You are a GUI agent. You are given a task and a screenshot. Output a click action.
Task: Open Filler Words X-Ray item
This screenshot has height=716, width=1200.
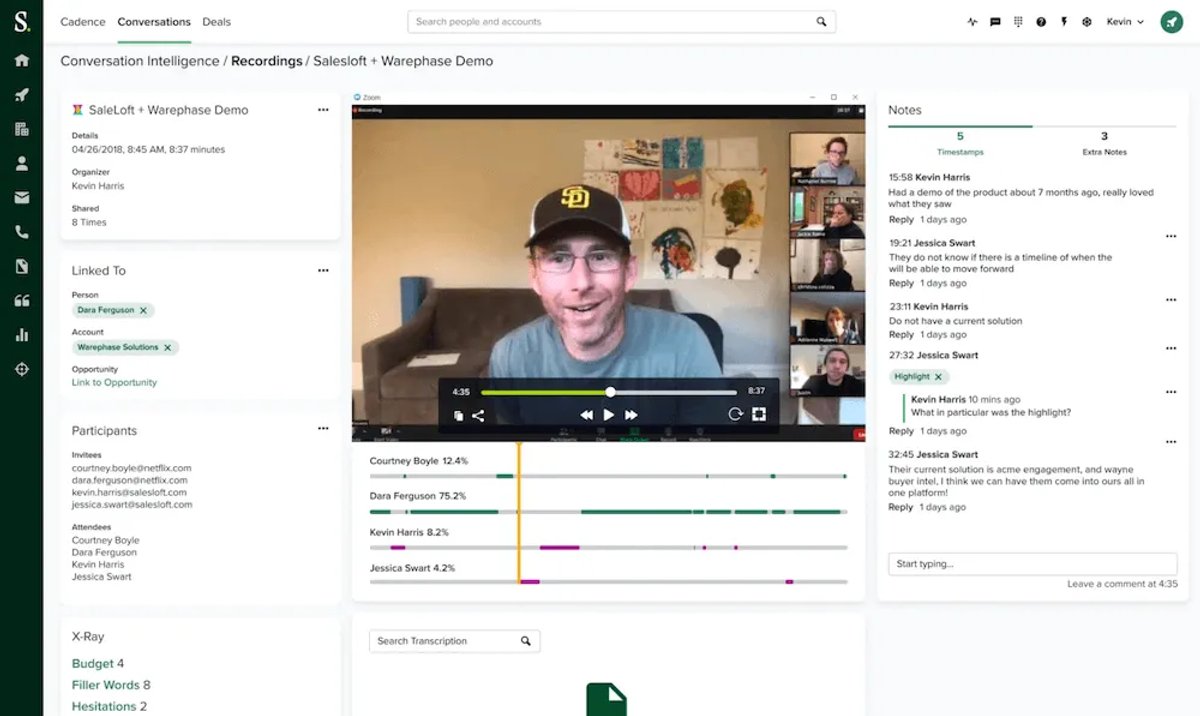tap(111, 685)
